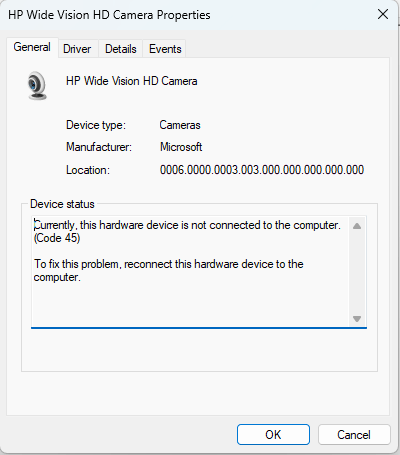Click the Code 45 error text
400x455 pixels.
coord(57,238)
